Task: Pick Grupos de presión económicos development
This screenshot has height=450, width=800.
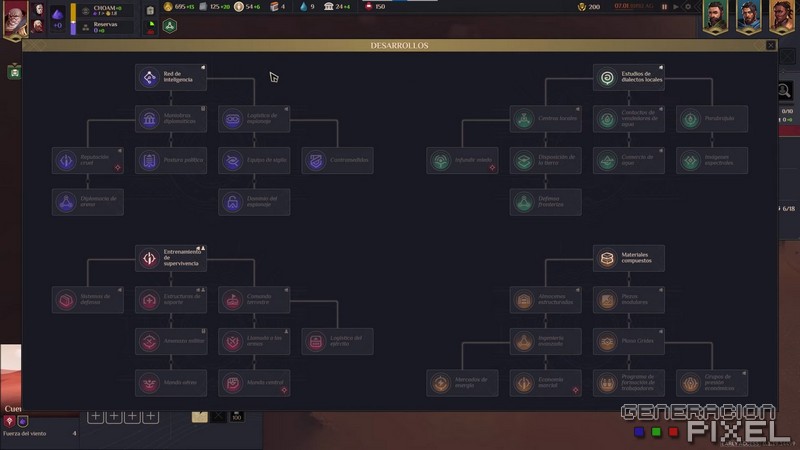Action: point(712,383)
